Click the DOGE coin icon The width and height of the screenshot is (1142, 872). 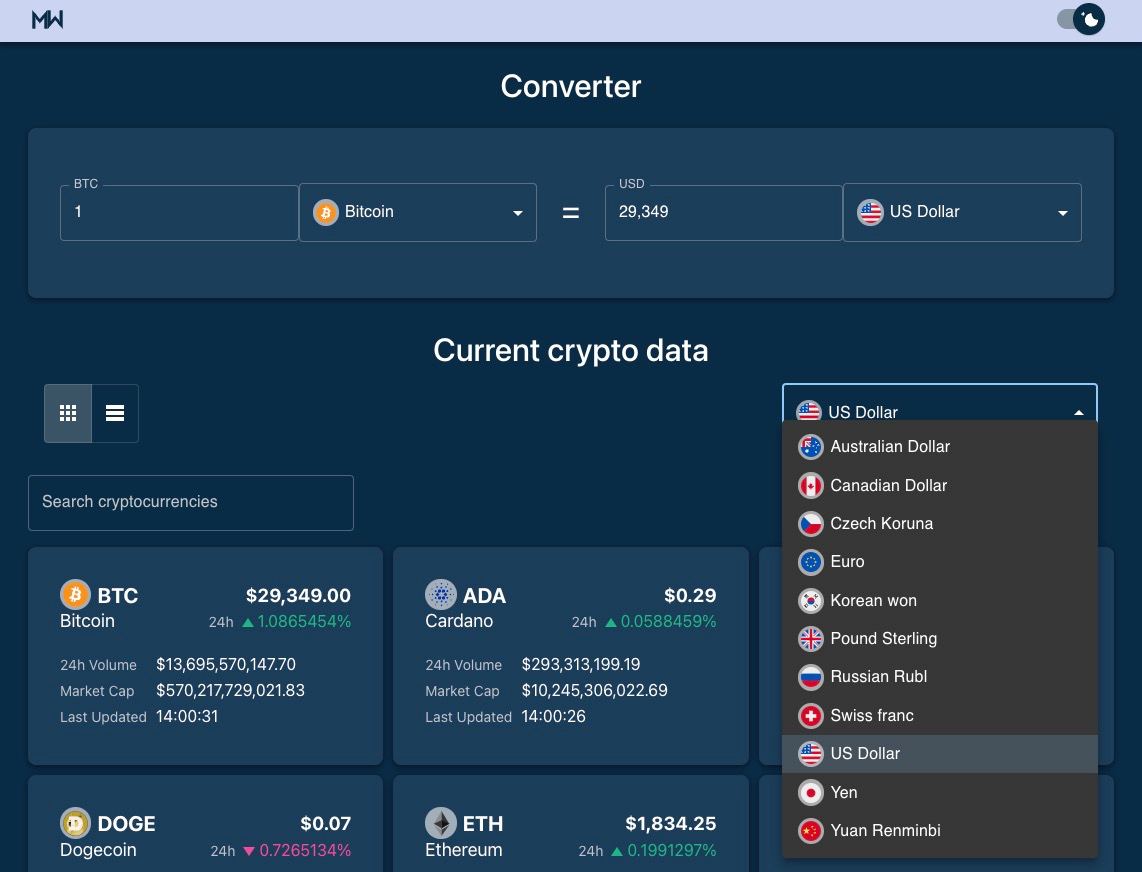point(75,823)
